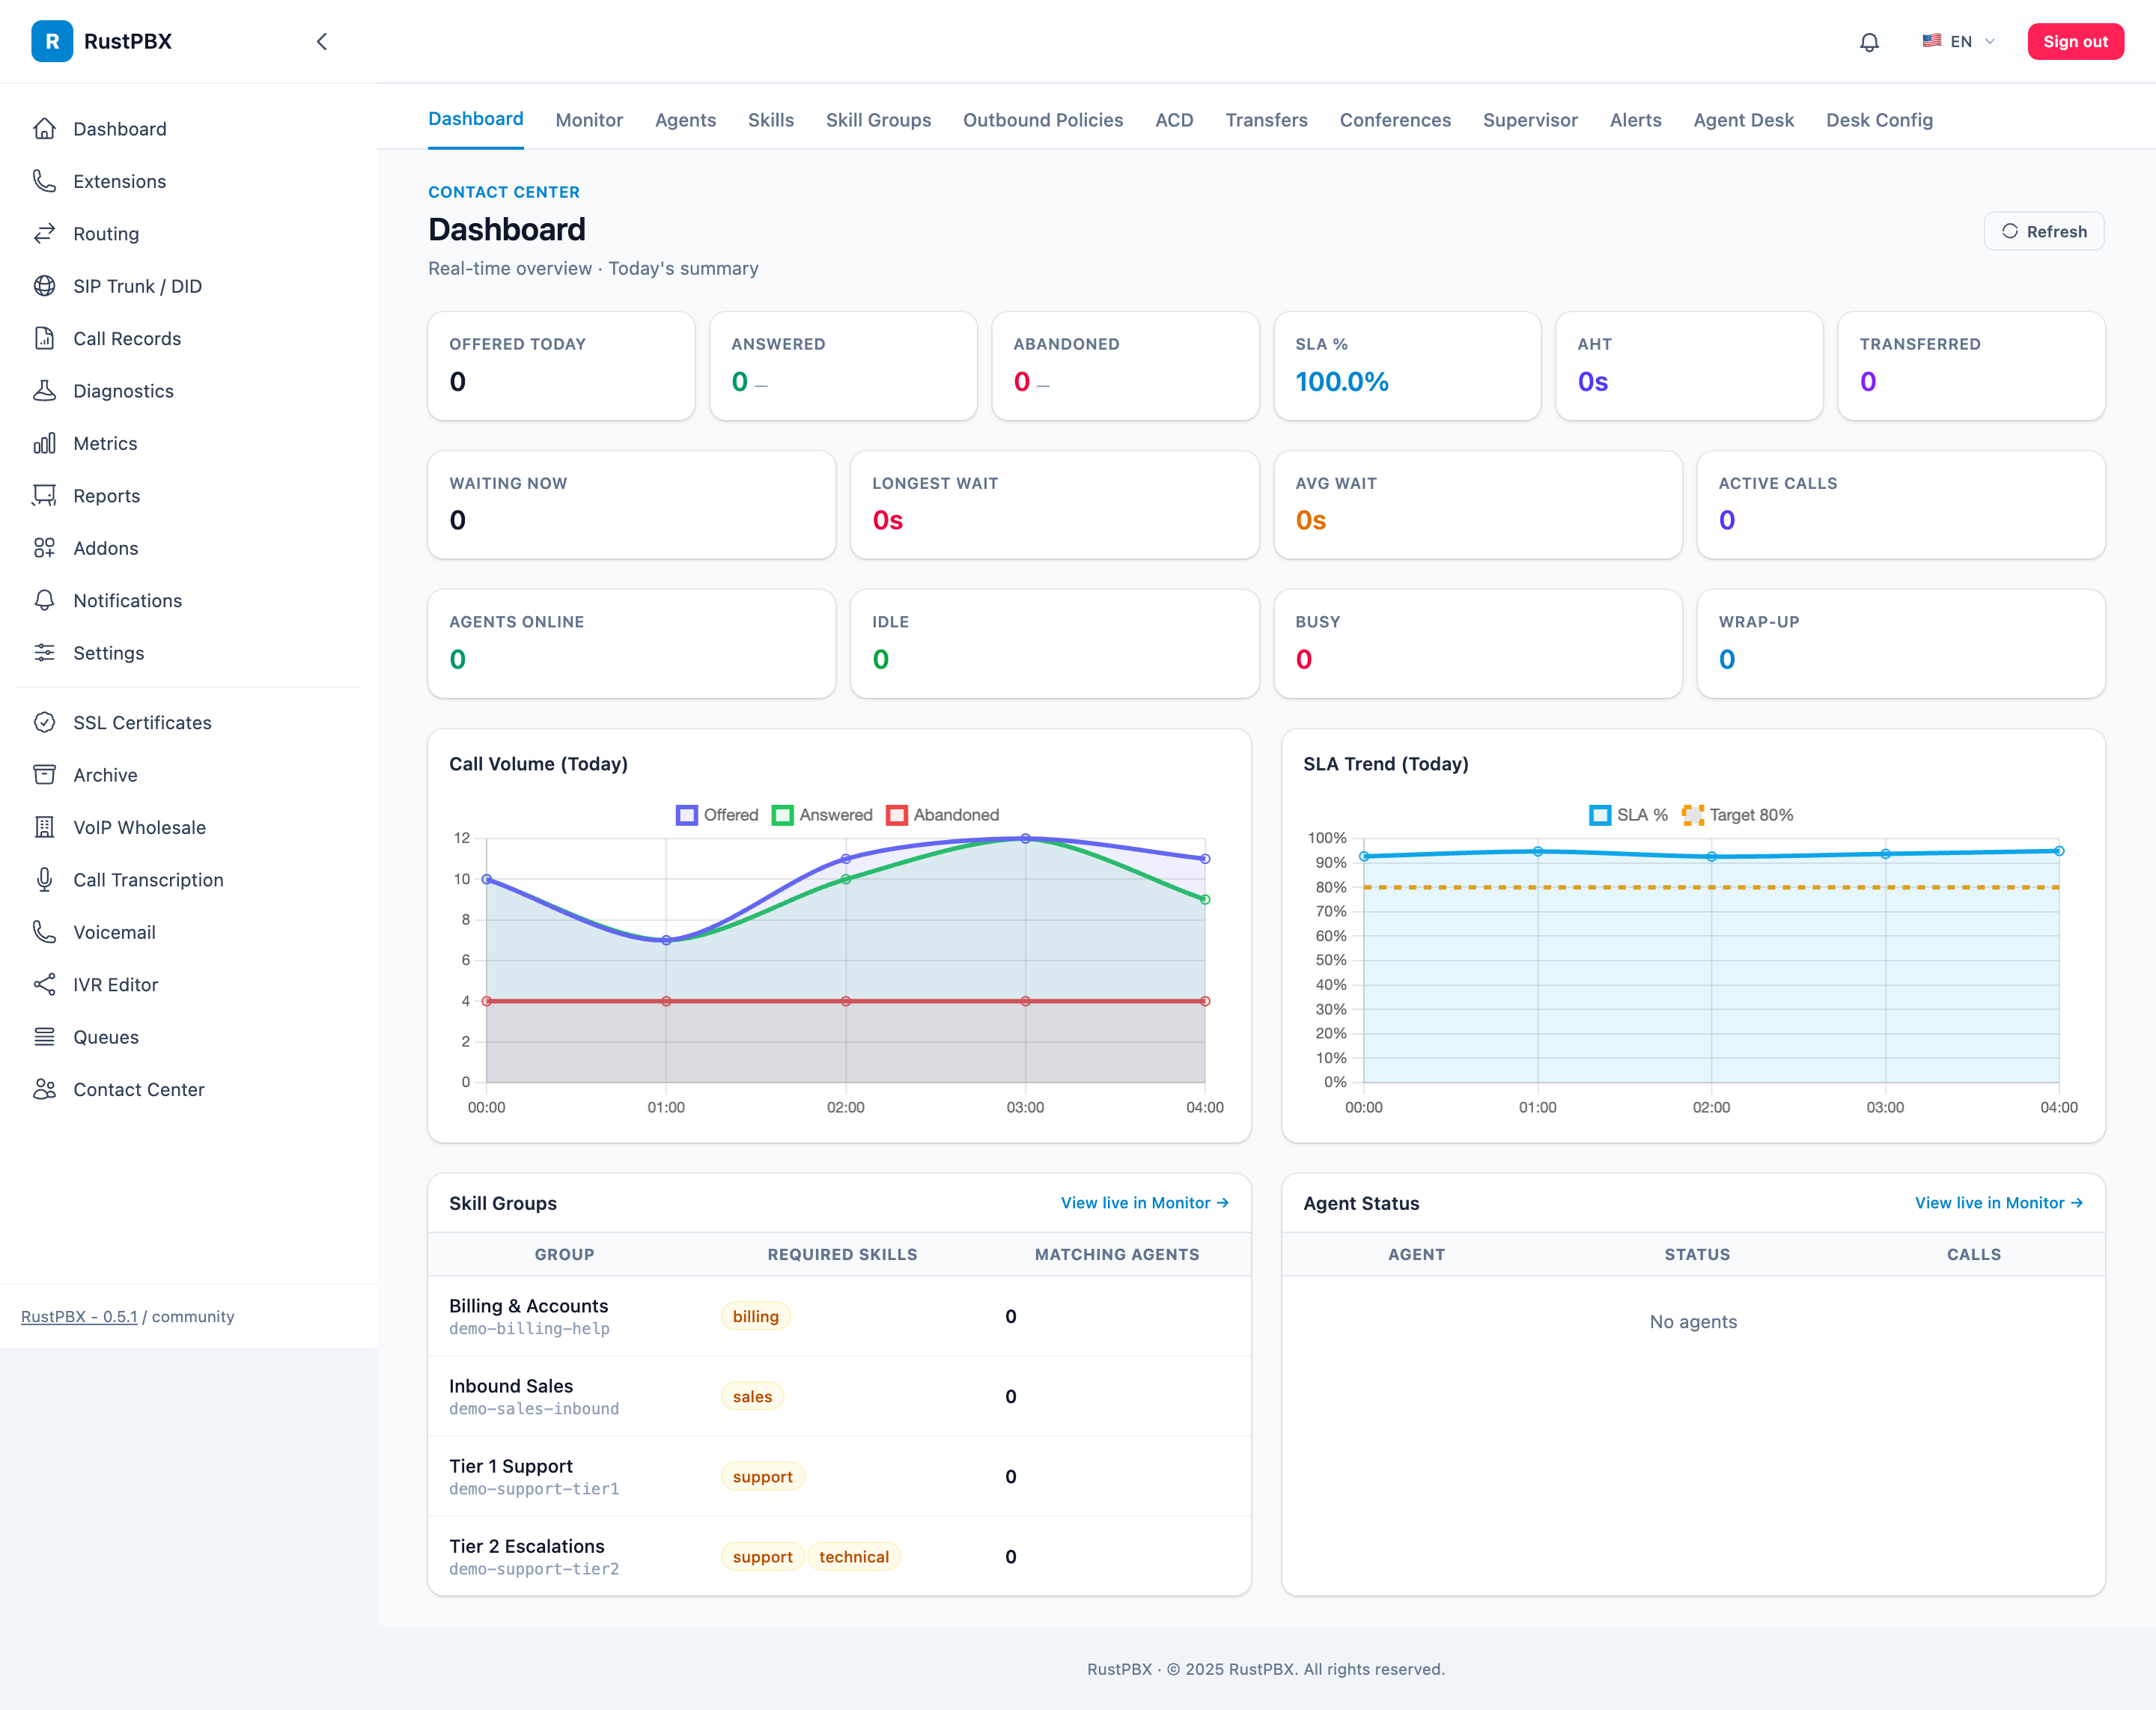The image size is (2156, 1710).
Task: Toggle Answered series in Call Volume legend
Action: click(822, 815)
